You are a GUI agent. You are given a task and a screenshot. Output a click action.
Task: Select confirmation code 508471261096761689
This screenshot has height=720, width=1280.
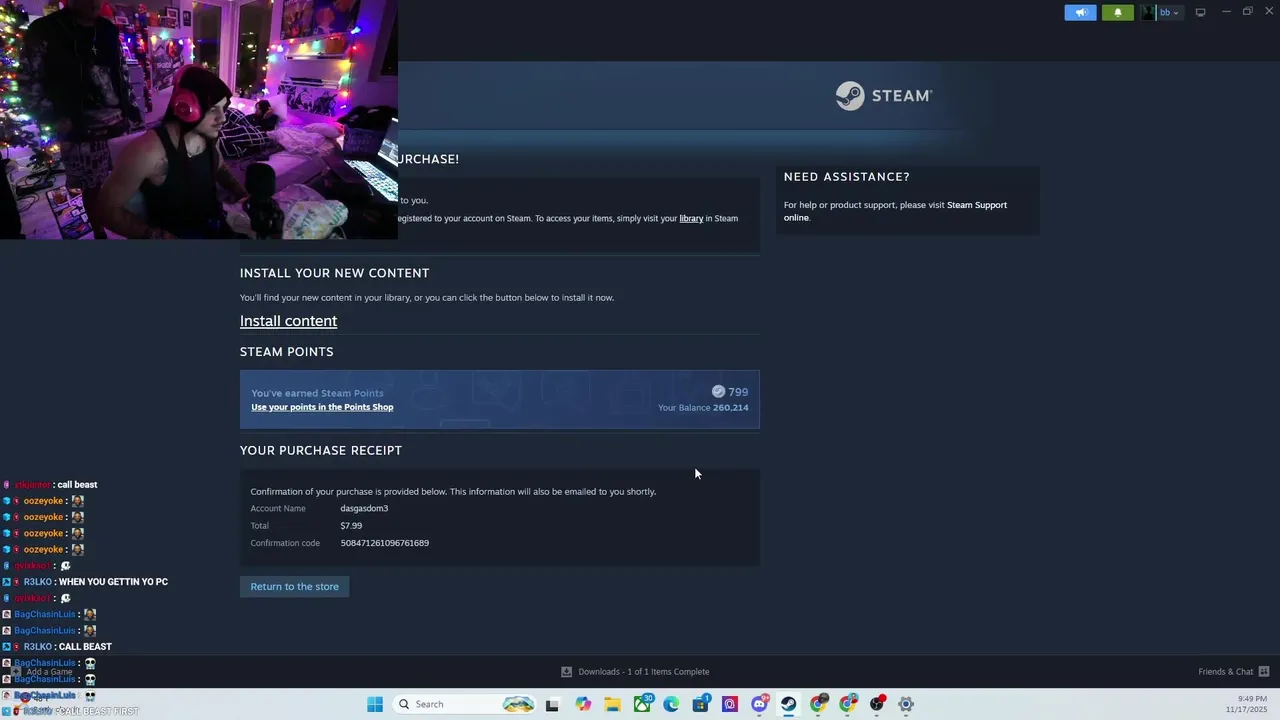coord(384,543)
